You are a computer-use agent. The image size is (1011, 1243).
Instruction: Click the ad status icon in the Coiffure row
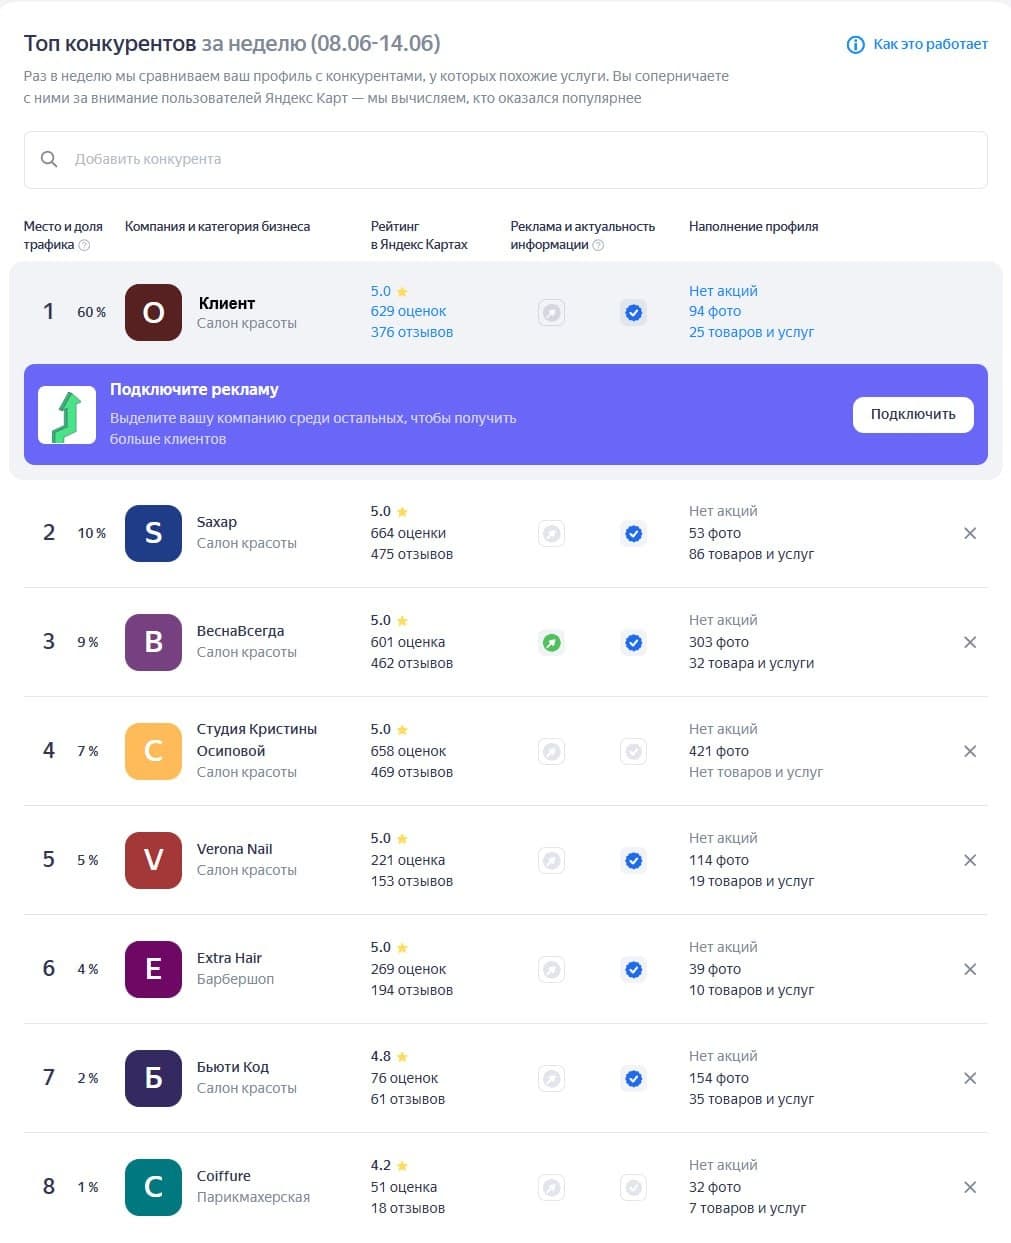(551, 1188)
